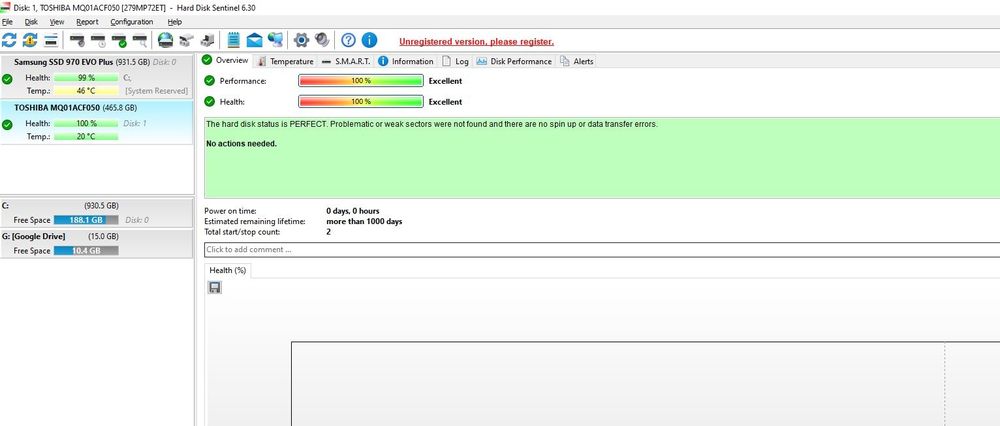Click the 'Click to add comment' field
The image size is (1000, 426).
[602, 249]
